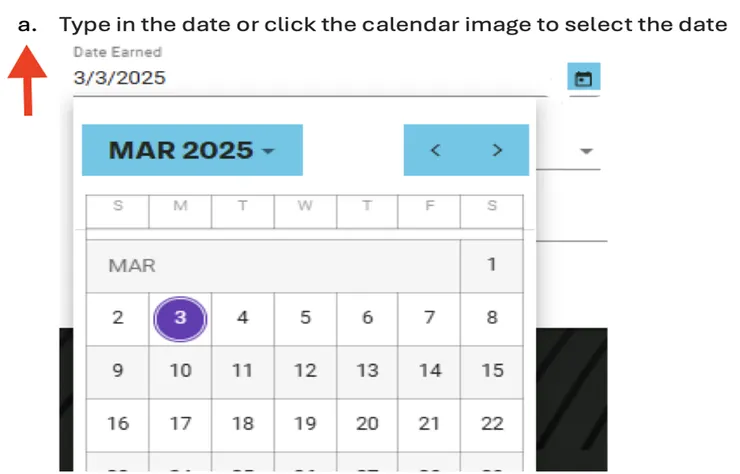
Task: Select March 7 in the calendar
Action: coord(429,318)
